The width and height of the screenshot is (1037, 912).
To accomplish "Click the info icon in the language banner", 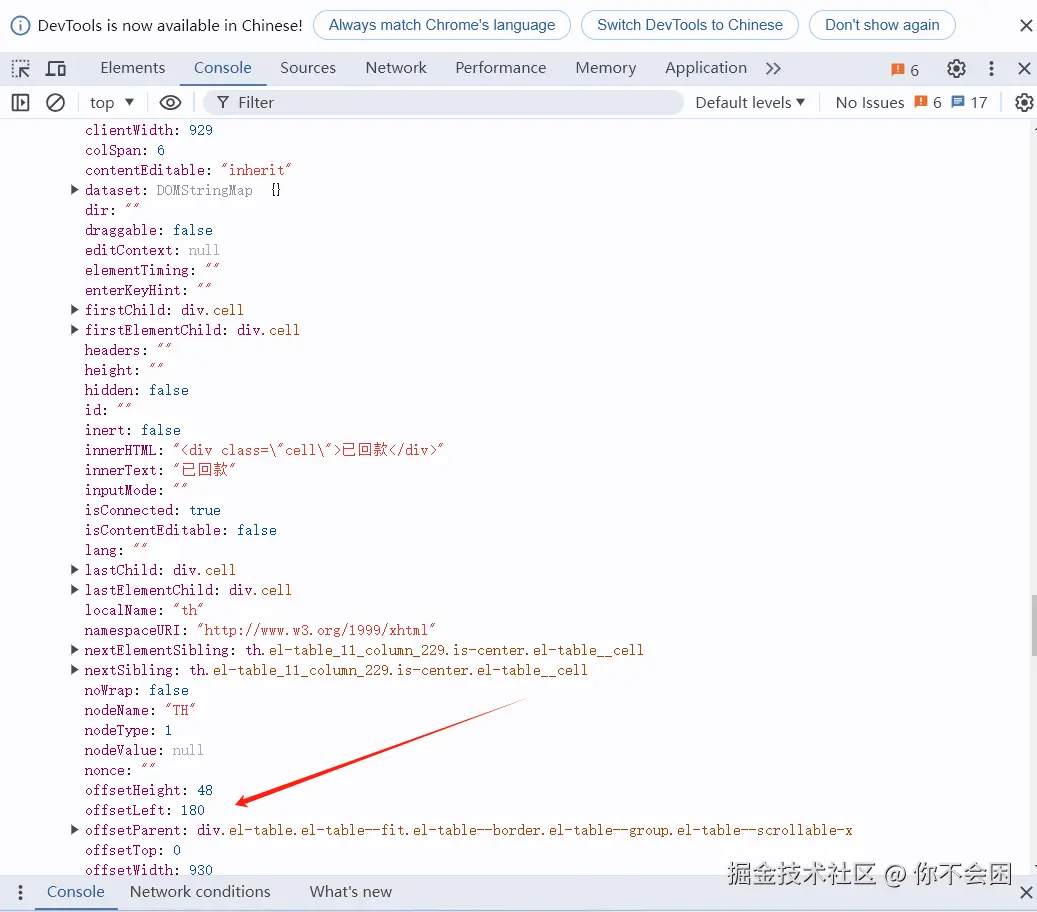I will point(21,26).
